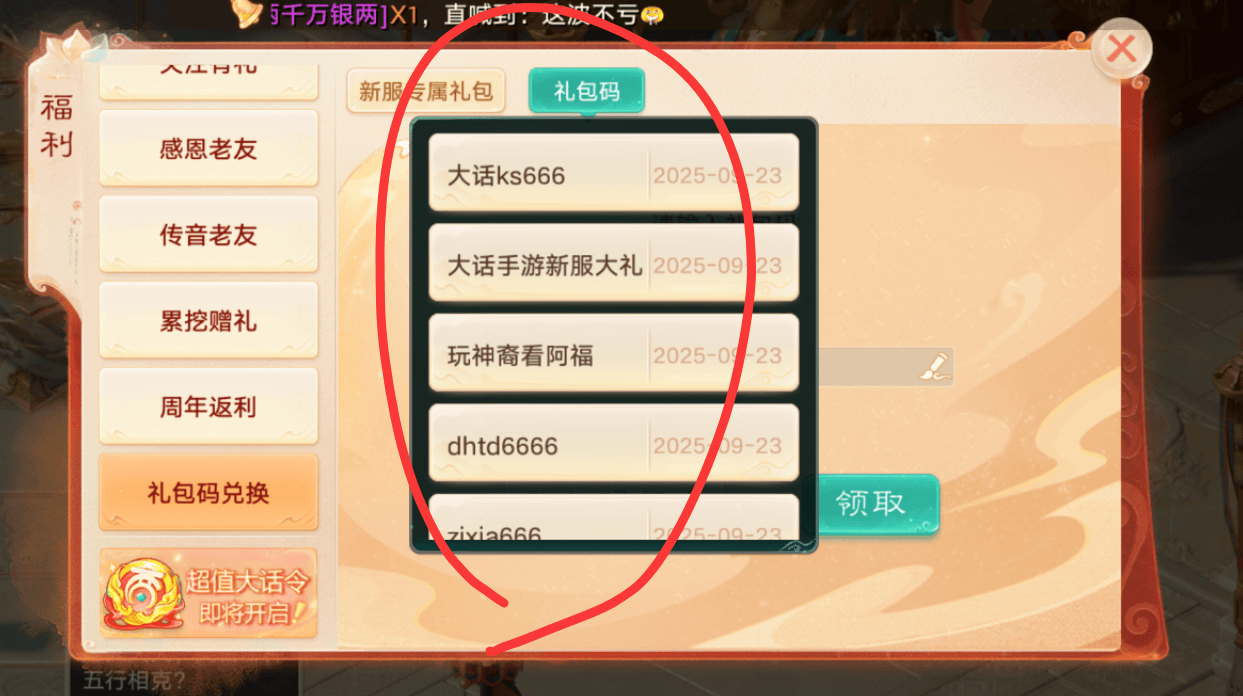The image size is (1243, 696).
Task: Pick the dhtd6666 gift code entry
Action: 614,443
